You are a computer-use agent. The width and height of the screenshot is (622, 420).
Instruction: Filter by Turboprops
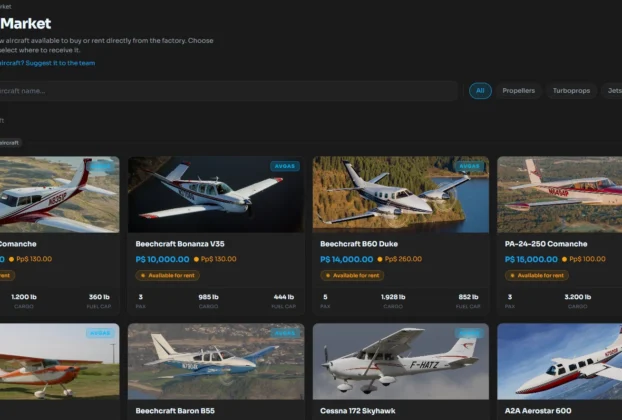(x=571, y=91)
